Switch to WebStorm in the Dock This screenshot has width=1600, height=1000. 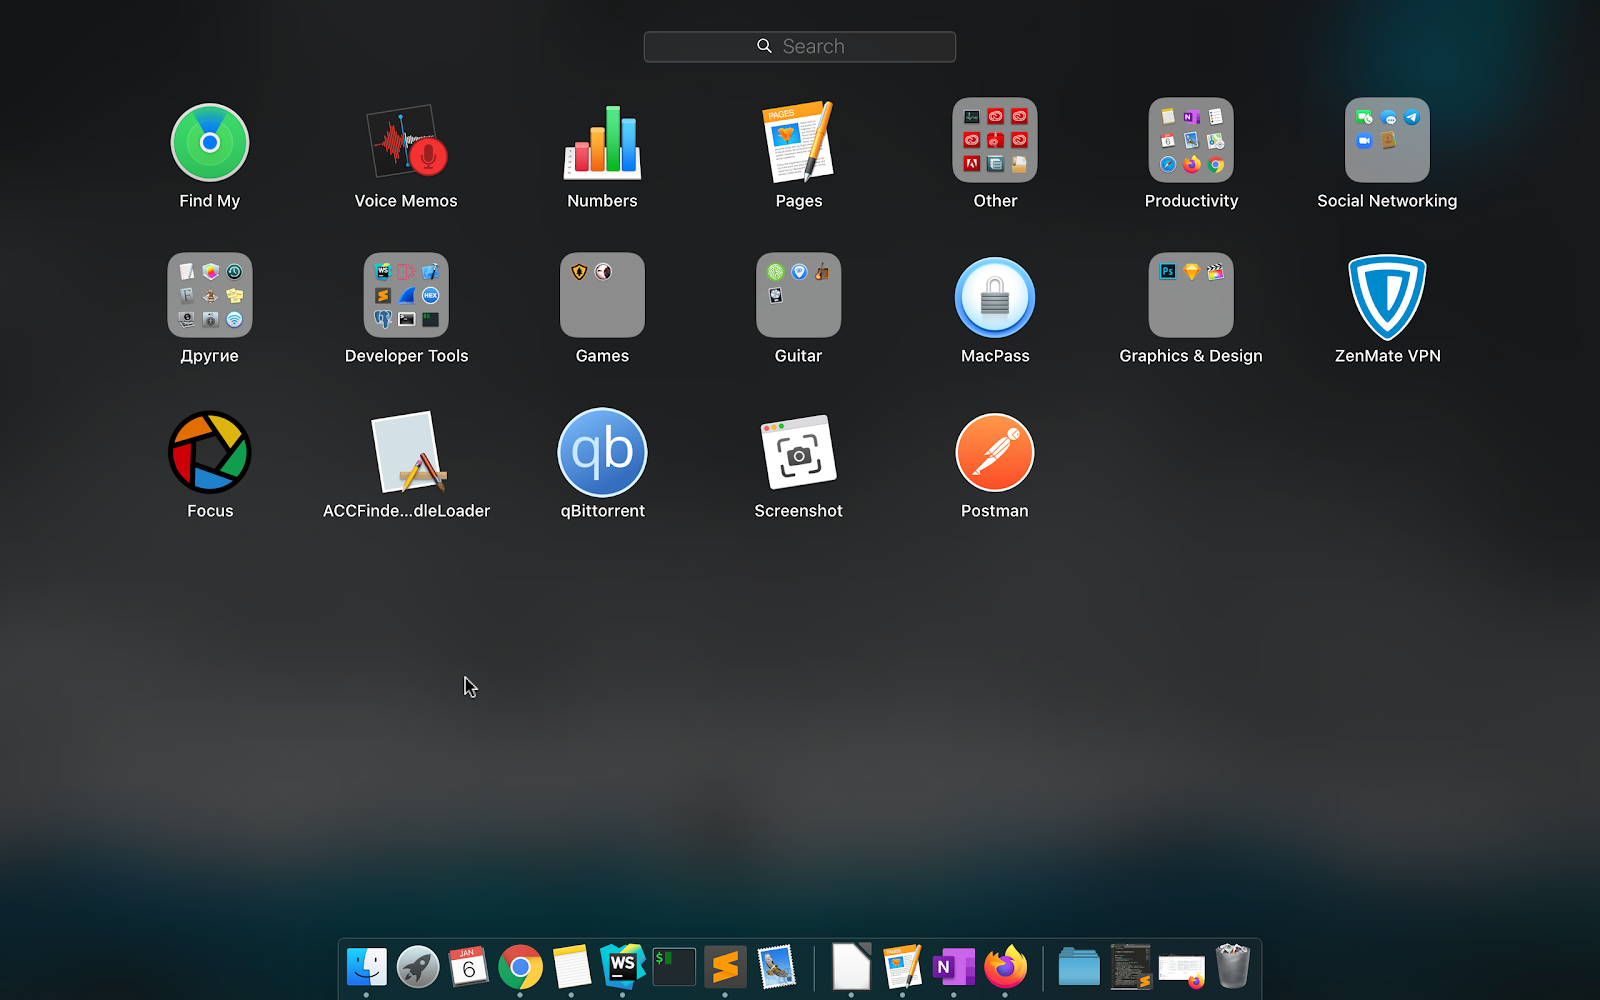[x=623, y=968]
